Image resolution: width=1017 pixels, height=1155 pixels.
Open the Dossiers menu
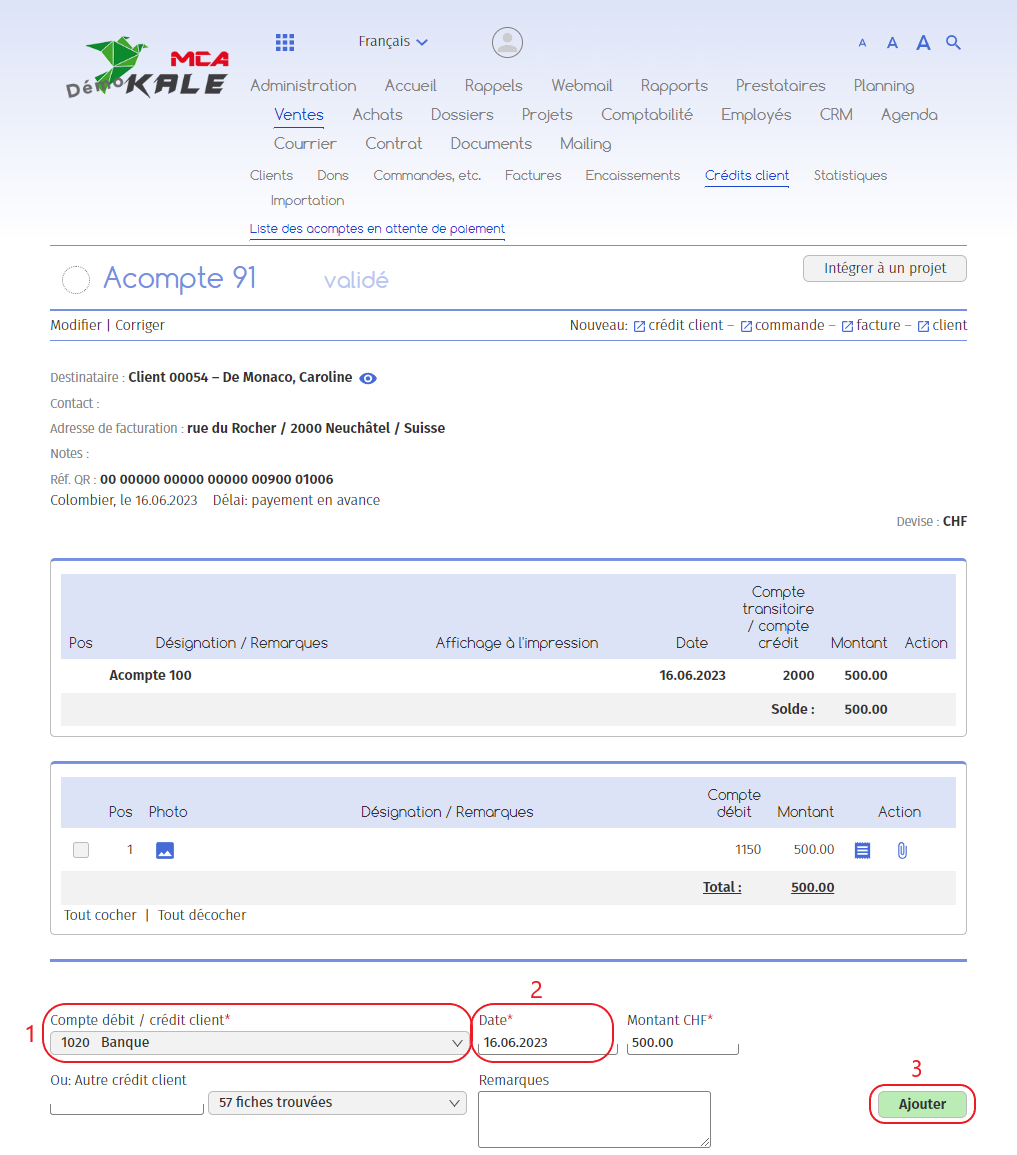coord(462,115)
